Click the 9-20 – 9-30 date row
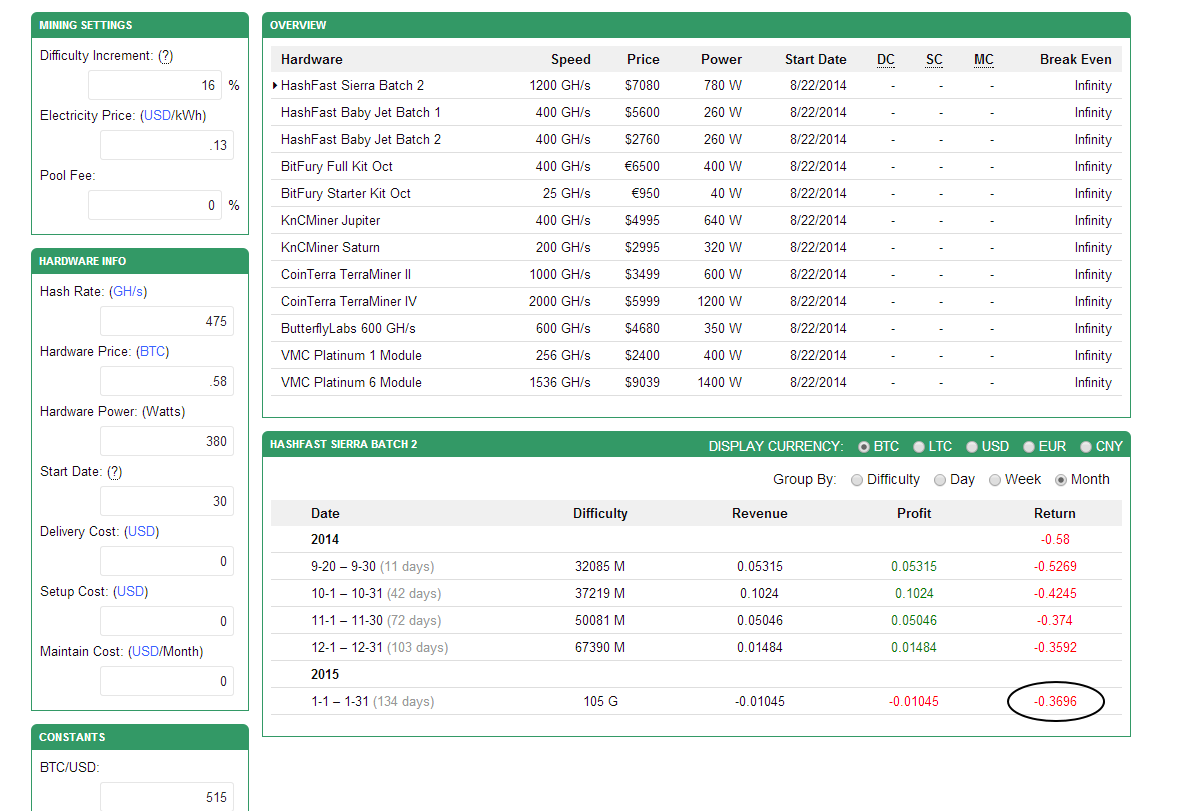This screenshot has height=811, width=1184. (696, 567)
